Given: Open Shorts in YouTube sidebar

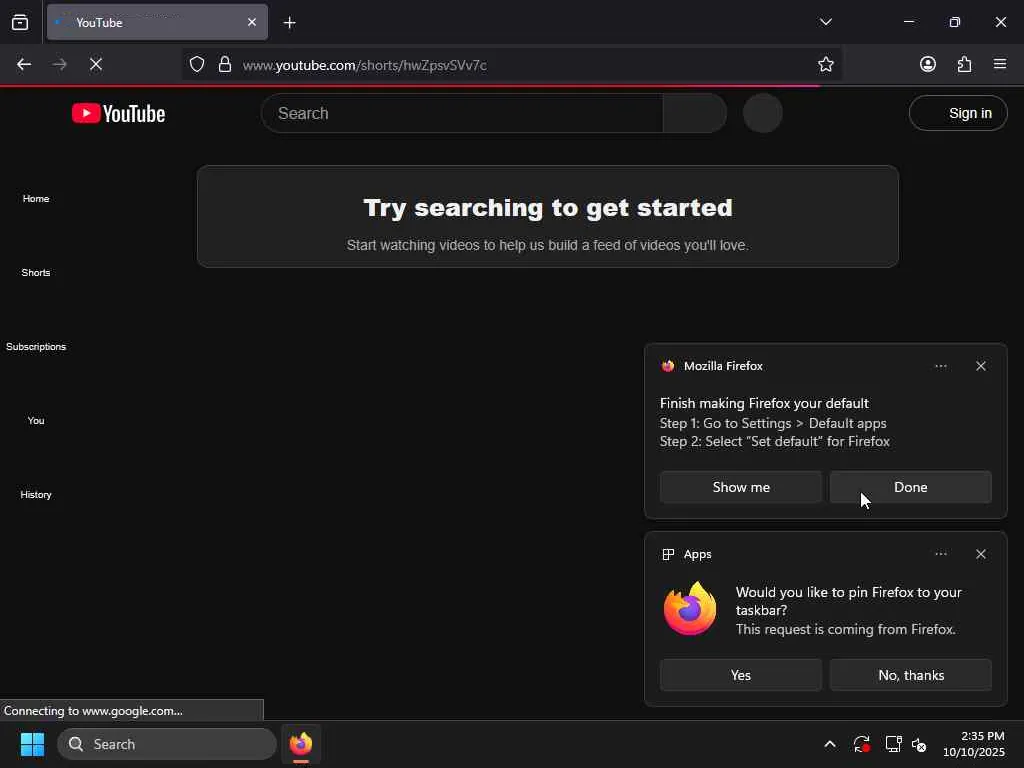Looking at the screenshot, I should click(x=36, y=272).
